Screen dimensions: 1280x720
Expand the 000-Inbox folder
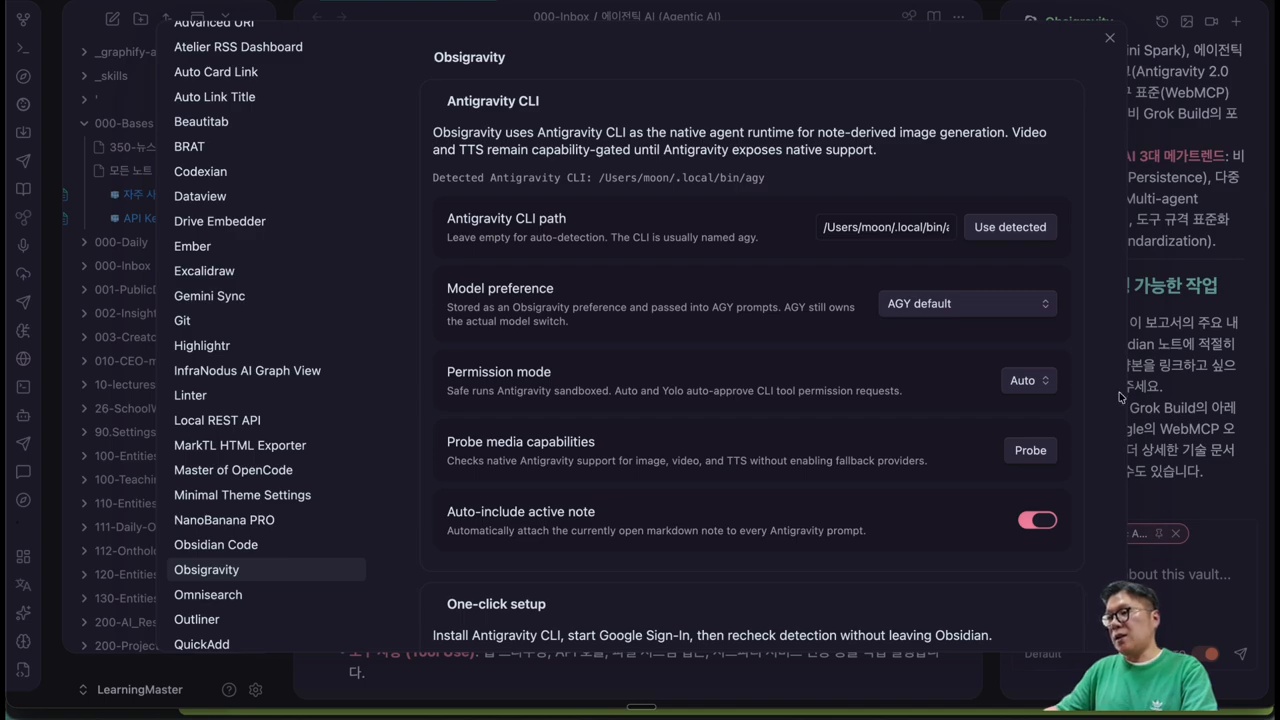[x=115, y=266]
